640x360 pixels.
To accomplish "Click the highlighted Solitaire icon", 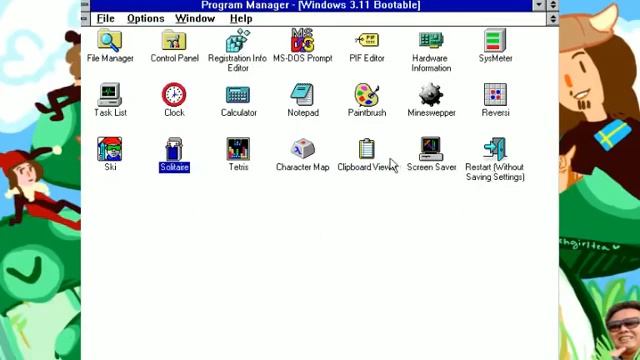I will click(x=174, y=149).
